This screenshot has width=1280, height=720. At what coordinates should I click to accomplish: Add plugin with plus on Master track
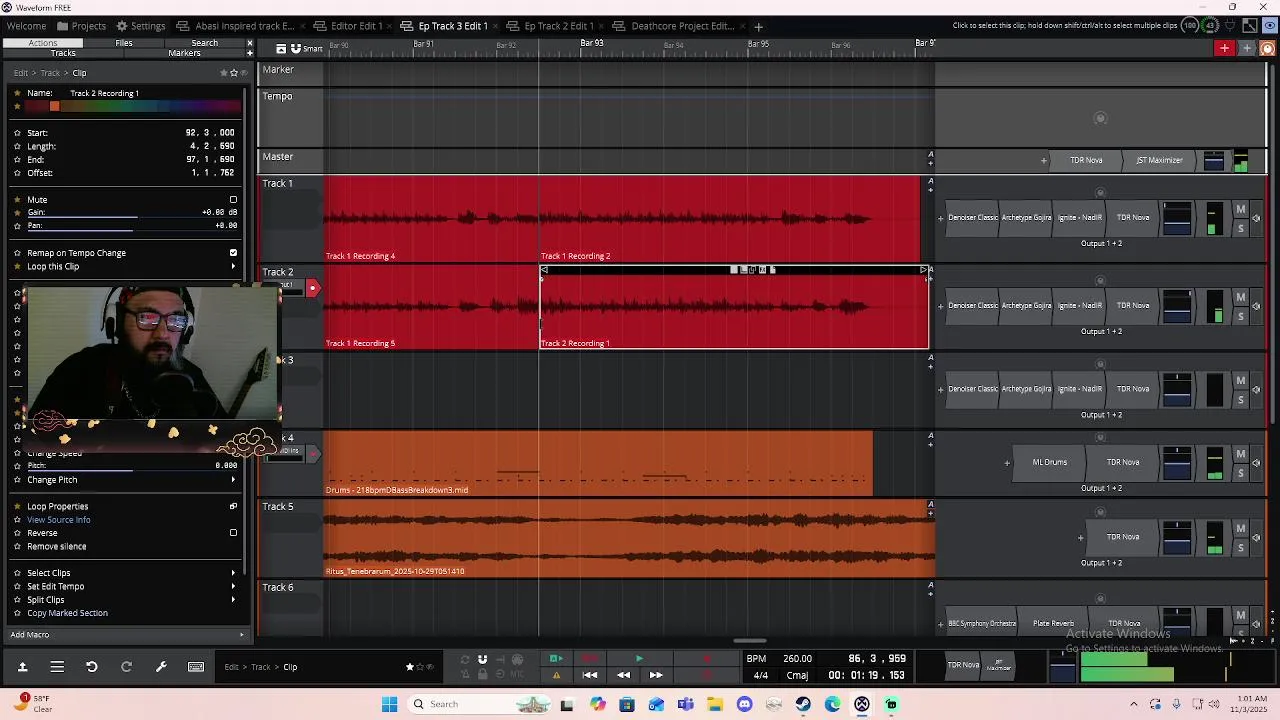(1044, 160)
